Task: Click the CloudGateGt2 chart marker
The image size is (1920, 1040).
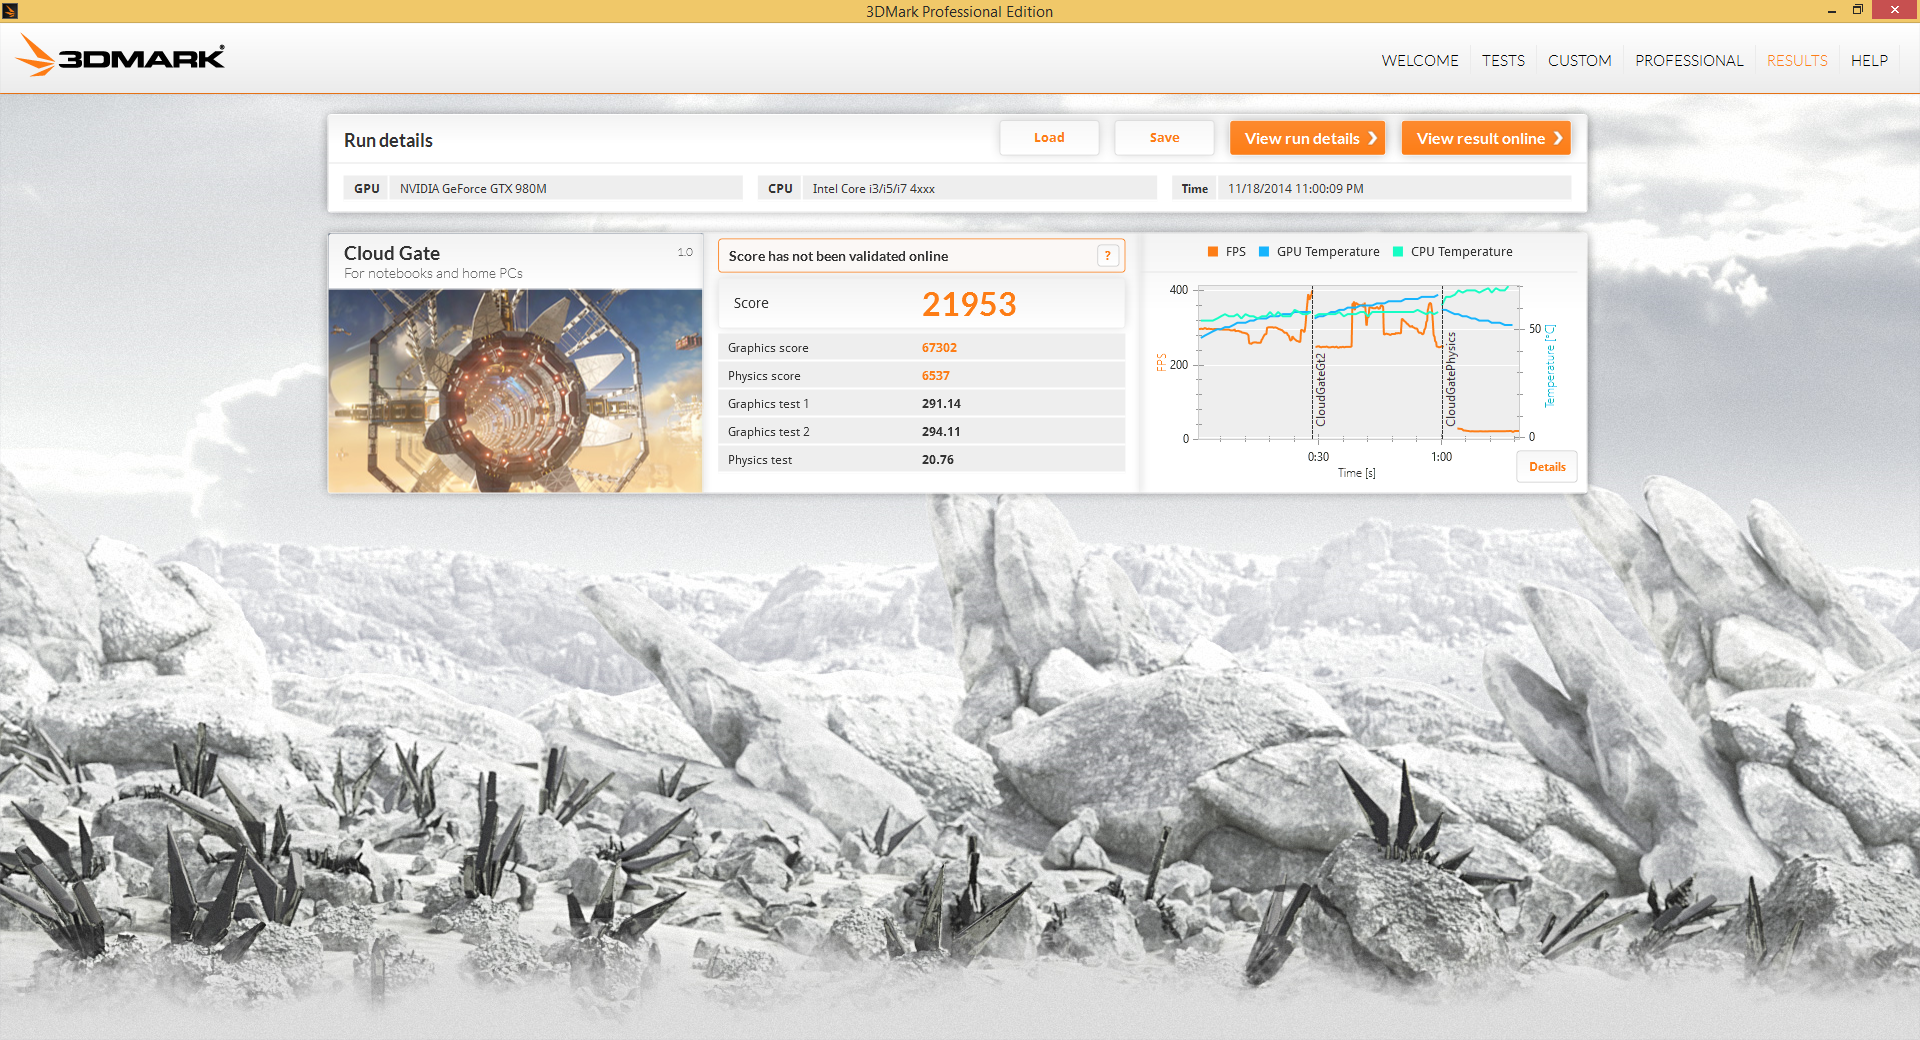Action: 1320,389
